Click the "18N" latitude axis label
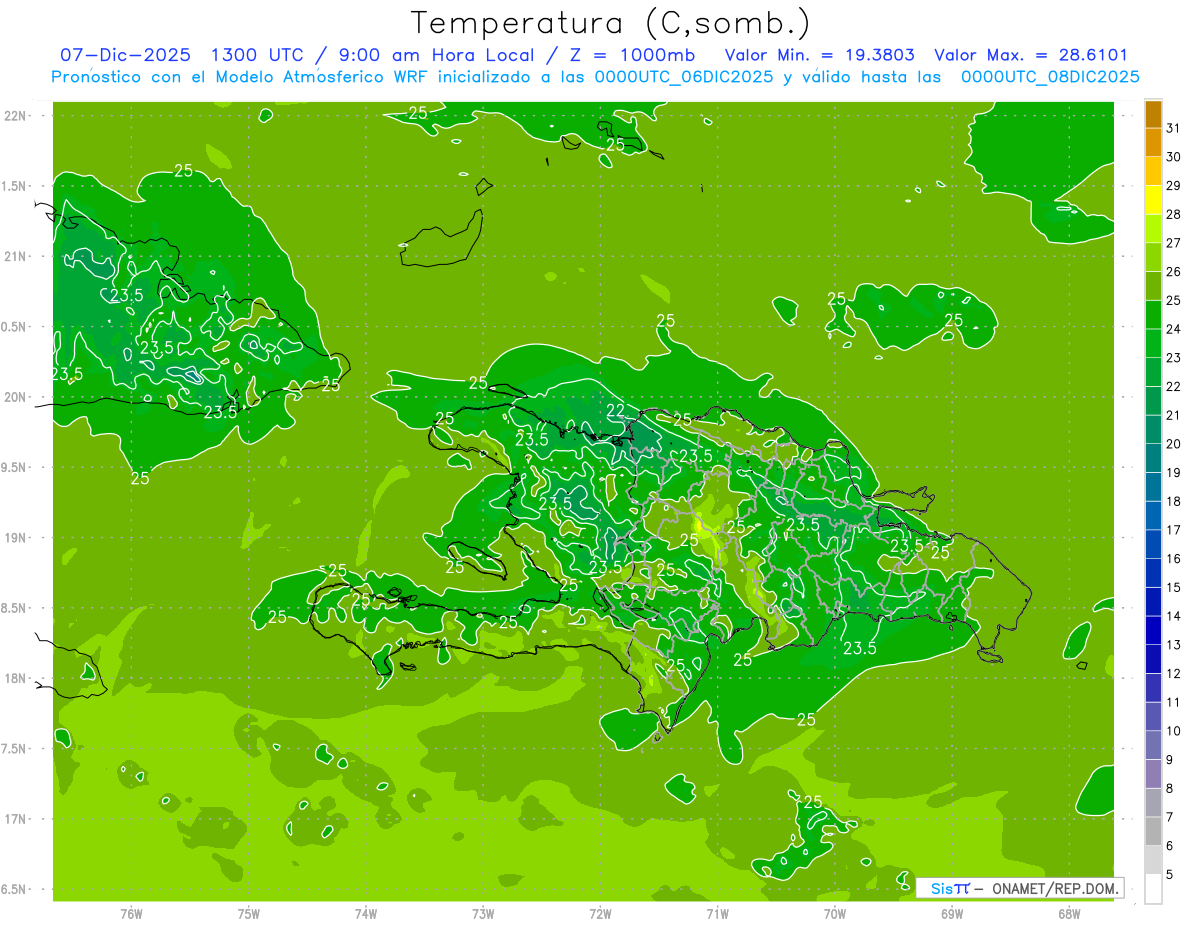The width and height of the screenshot is (1200, 927). tap(15, 678)
